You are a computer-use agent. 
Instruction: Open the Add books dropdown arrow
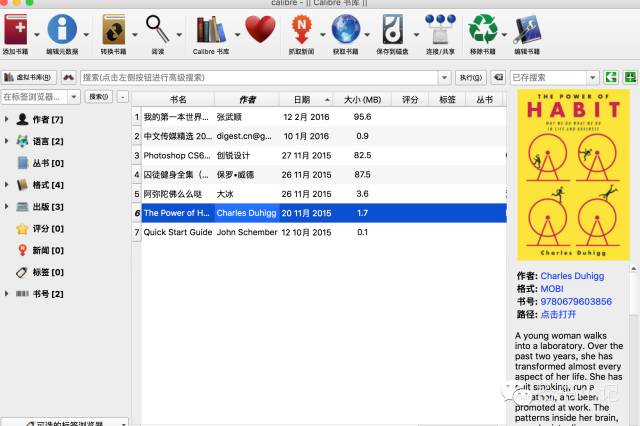coord(37,35)
